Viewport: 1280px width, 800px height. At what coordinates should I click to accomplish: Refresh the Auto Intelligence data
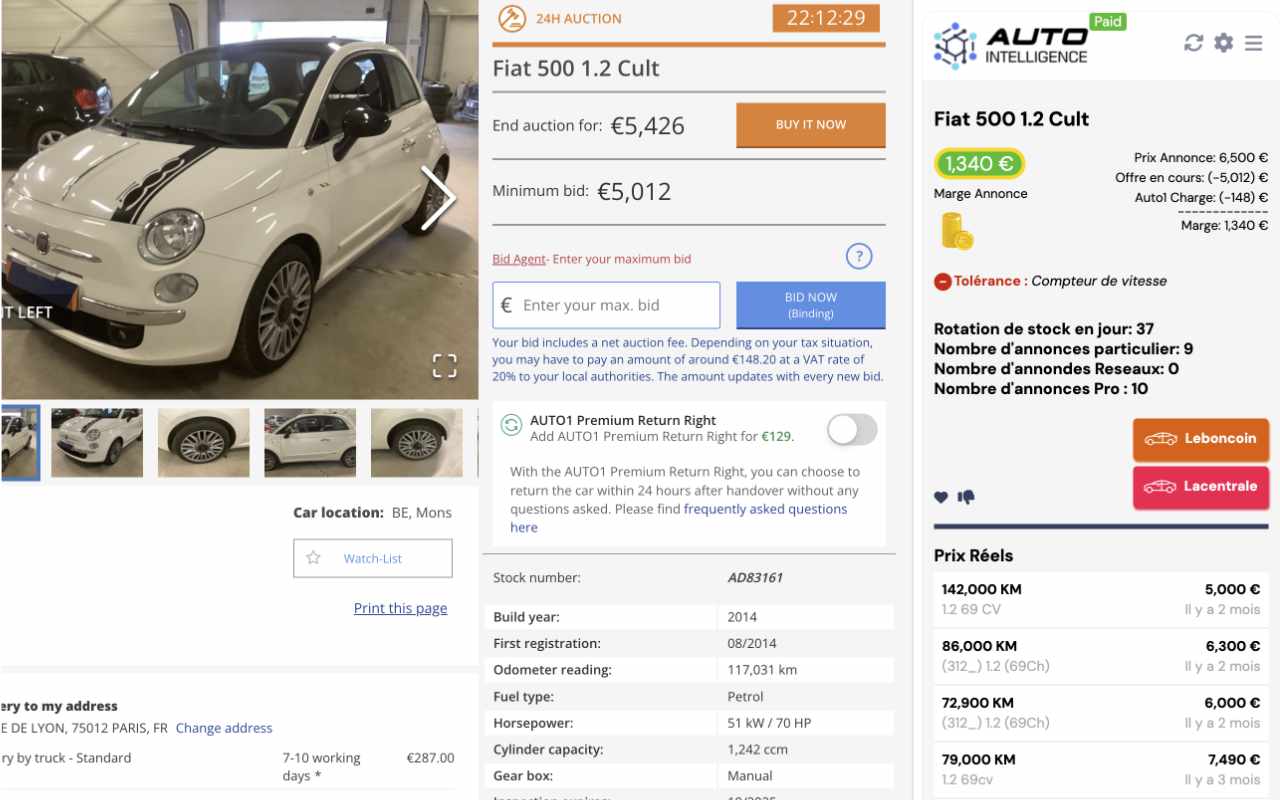1191,44
